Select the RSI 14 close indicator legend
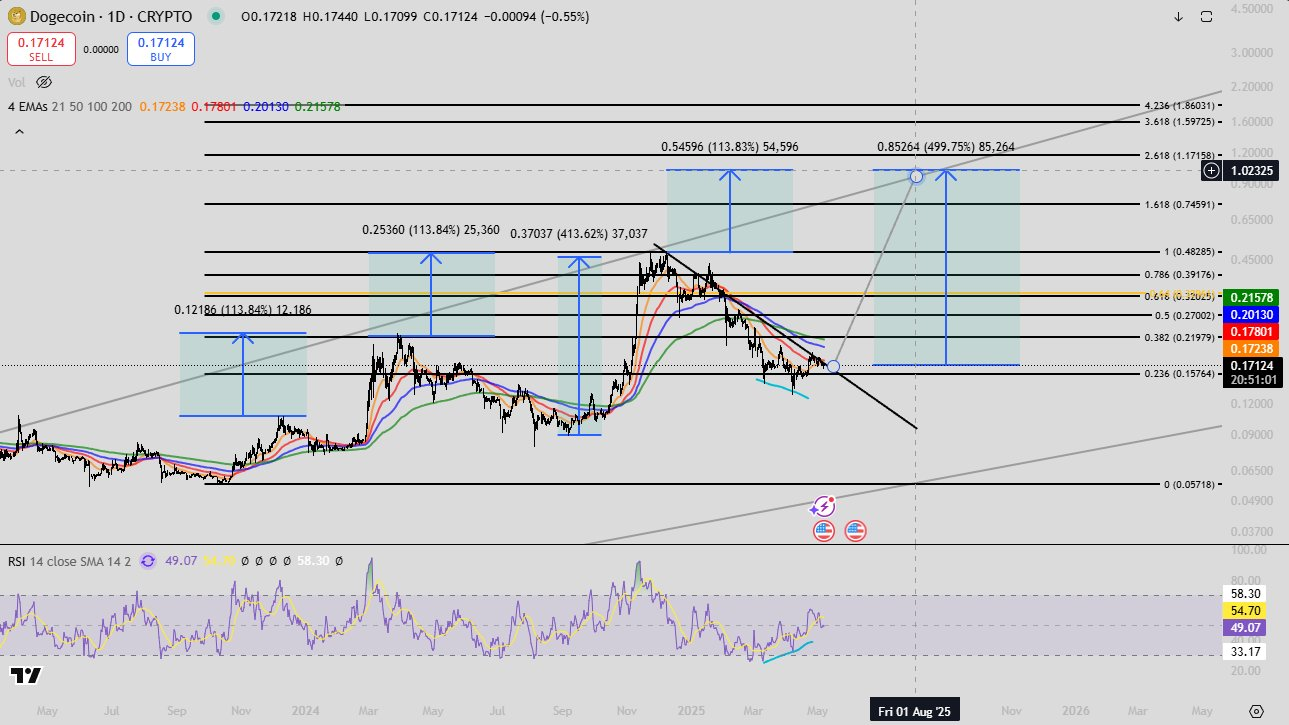The width and height of the screenshot is (1289, 725). tap(70, 561)
